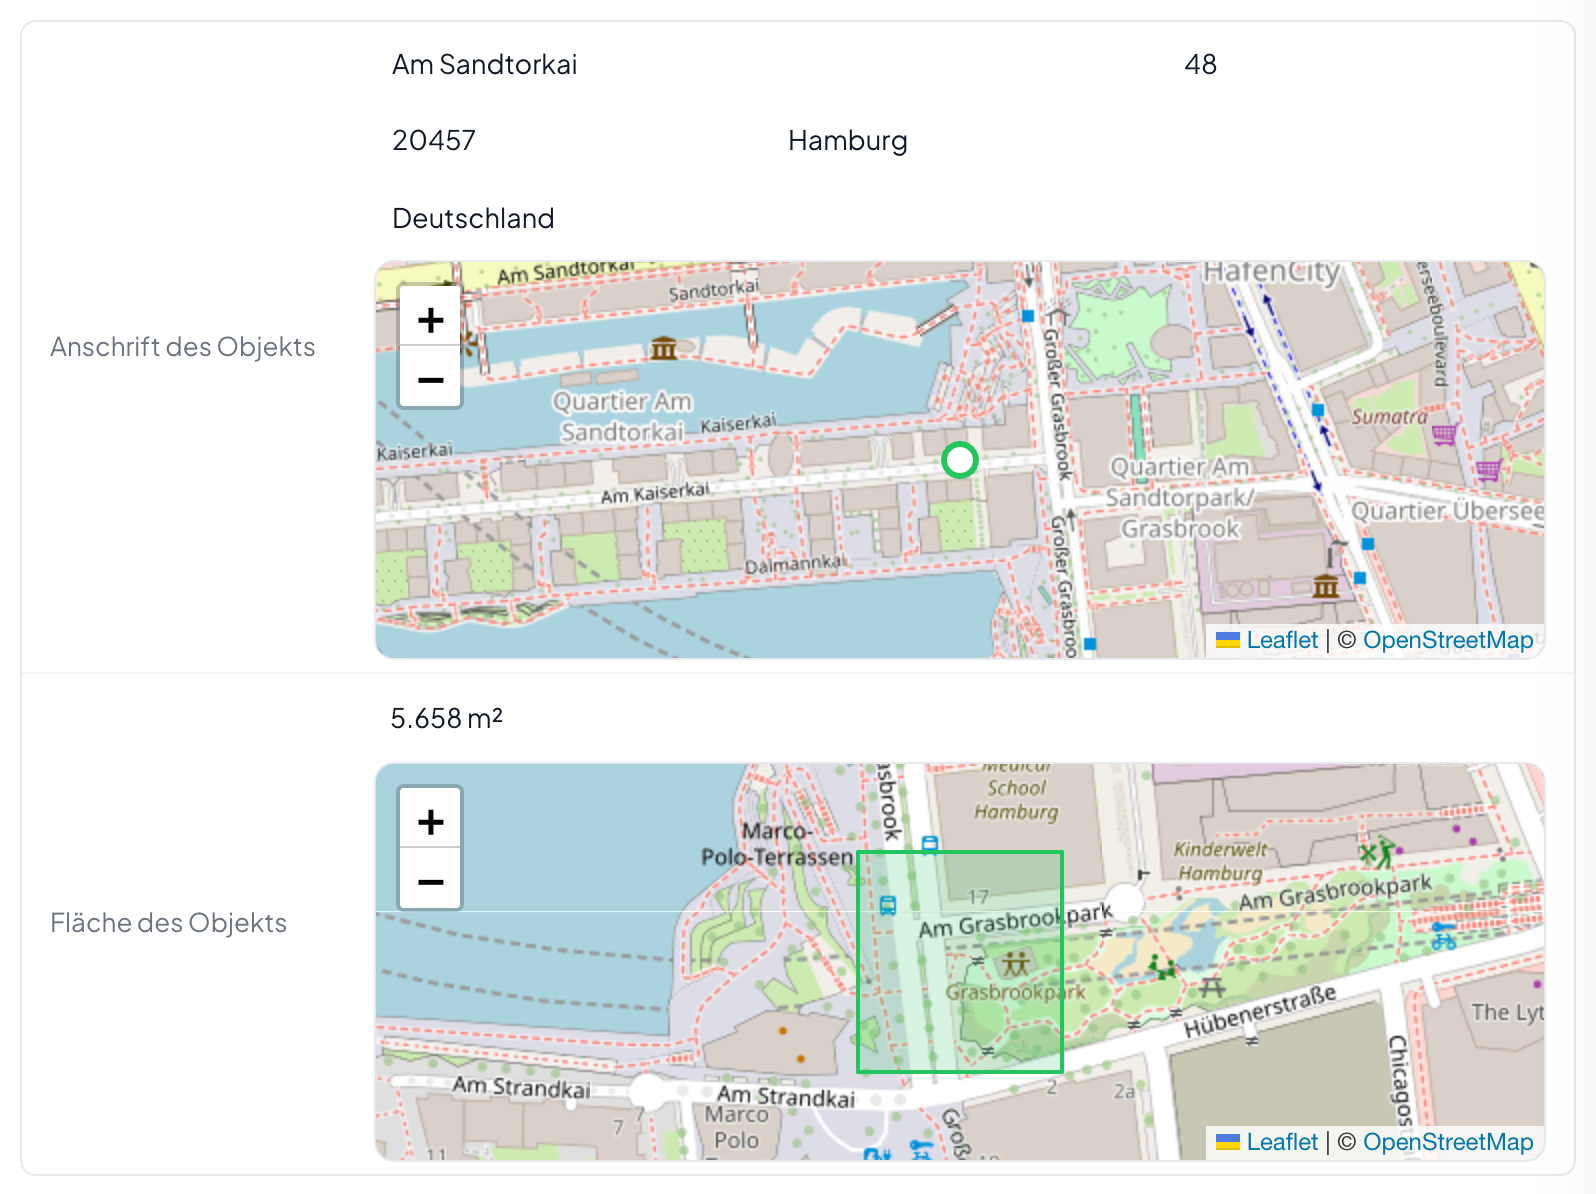Select the country Deutschland
The height and width of the screenshot is (1194, 1596).
pos(473,218)
